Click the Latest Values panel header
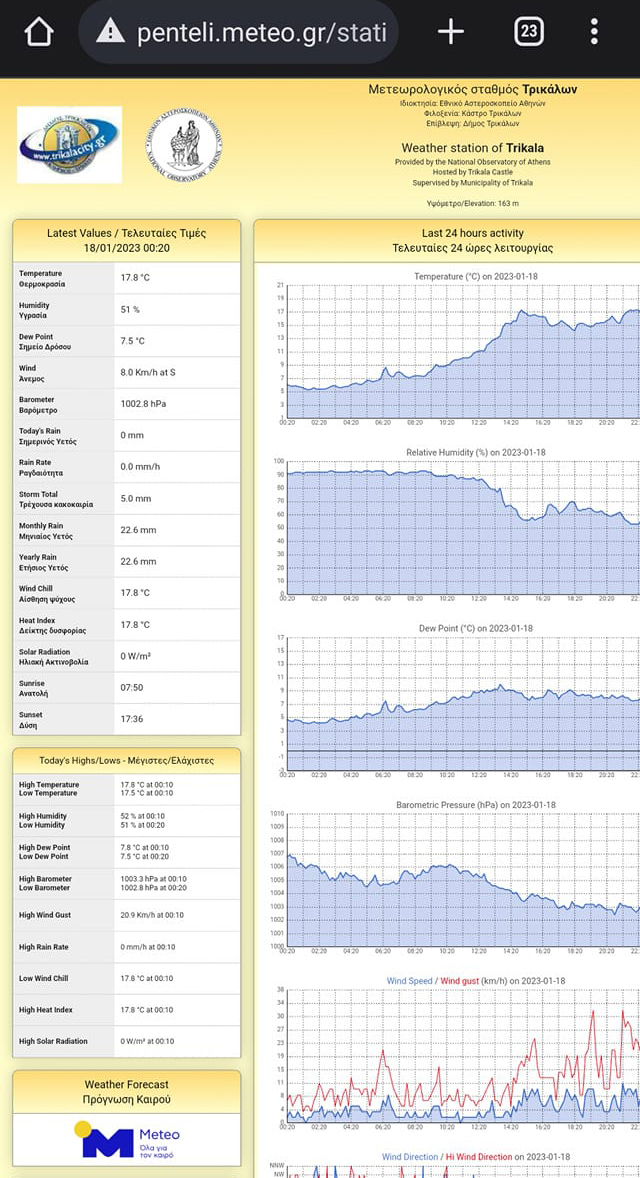 [126, 240]
